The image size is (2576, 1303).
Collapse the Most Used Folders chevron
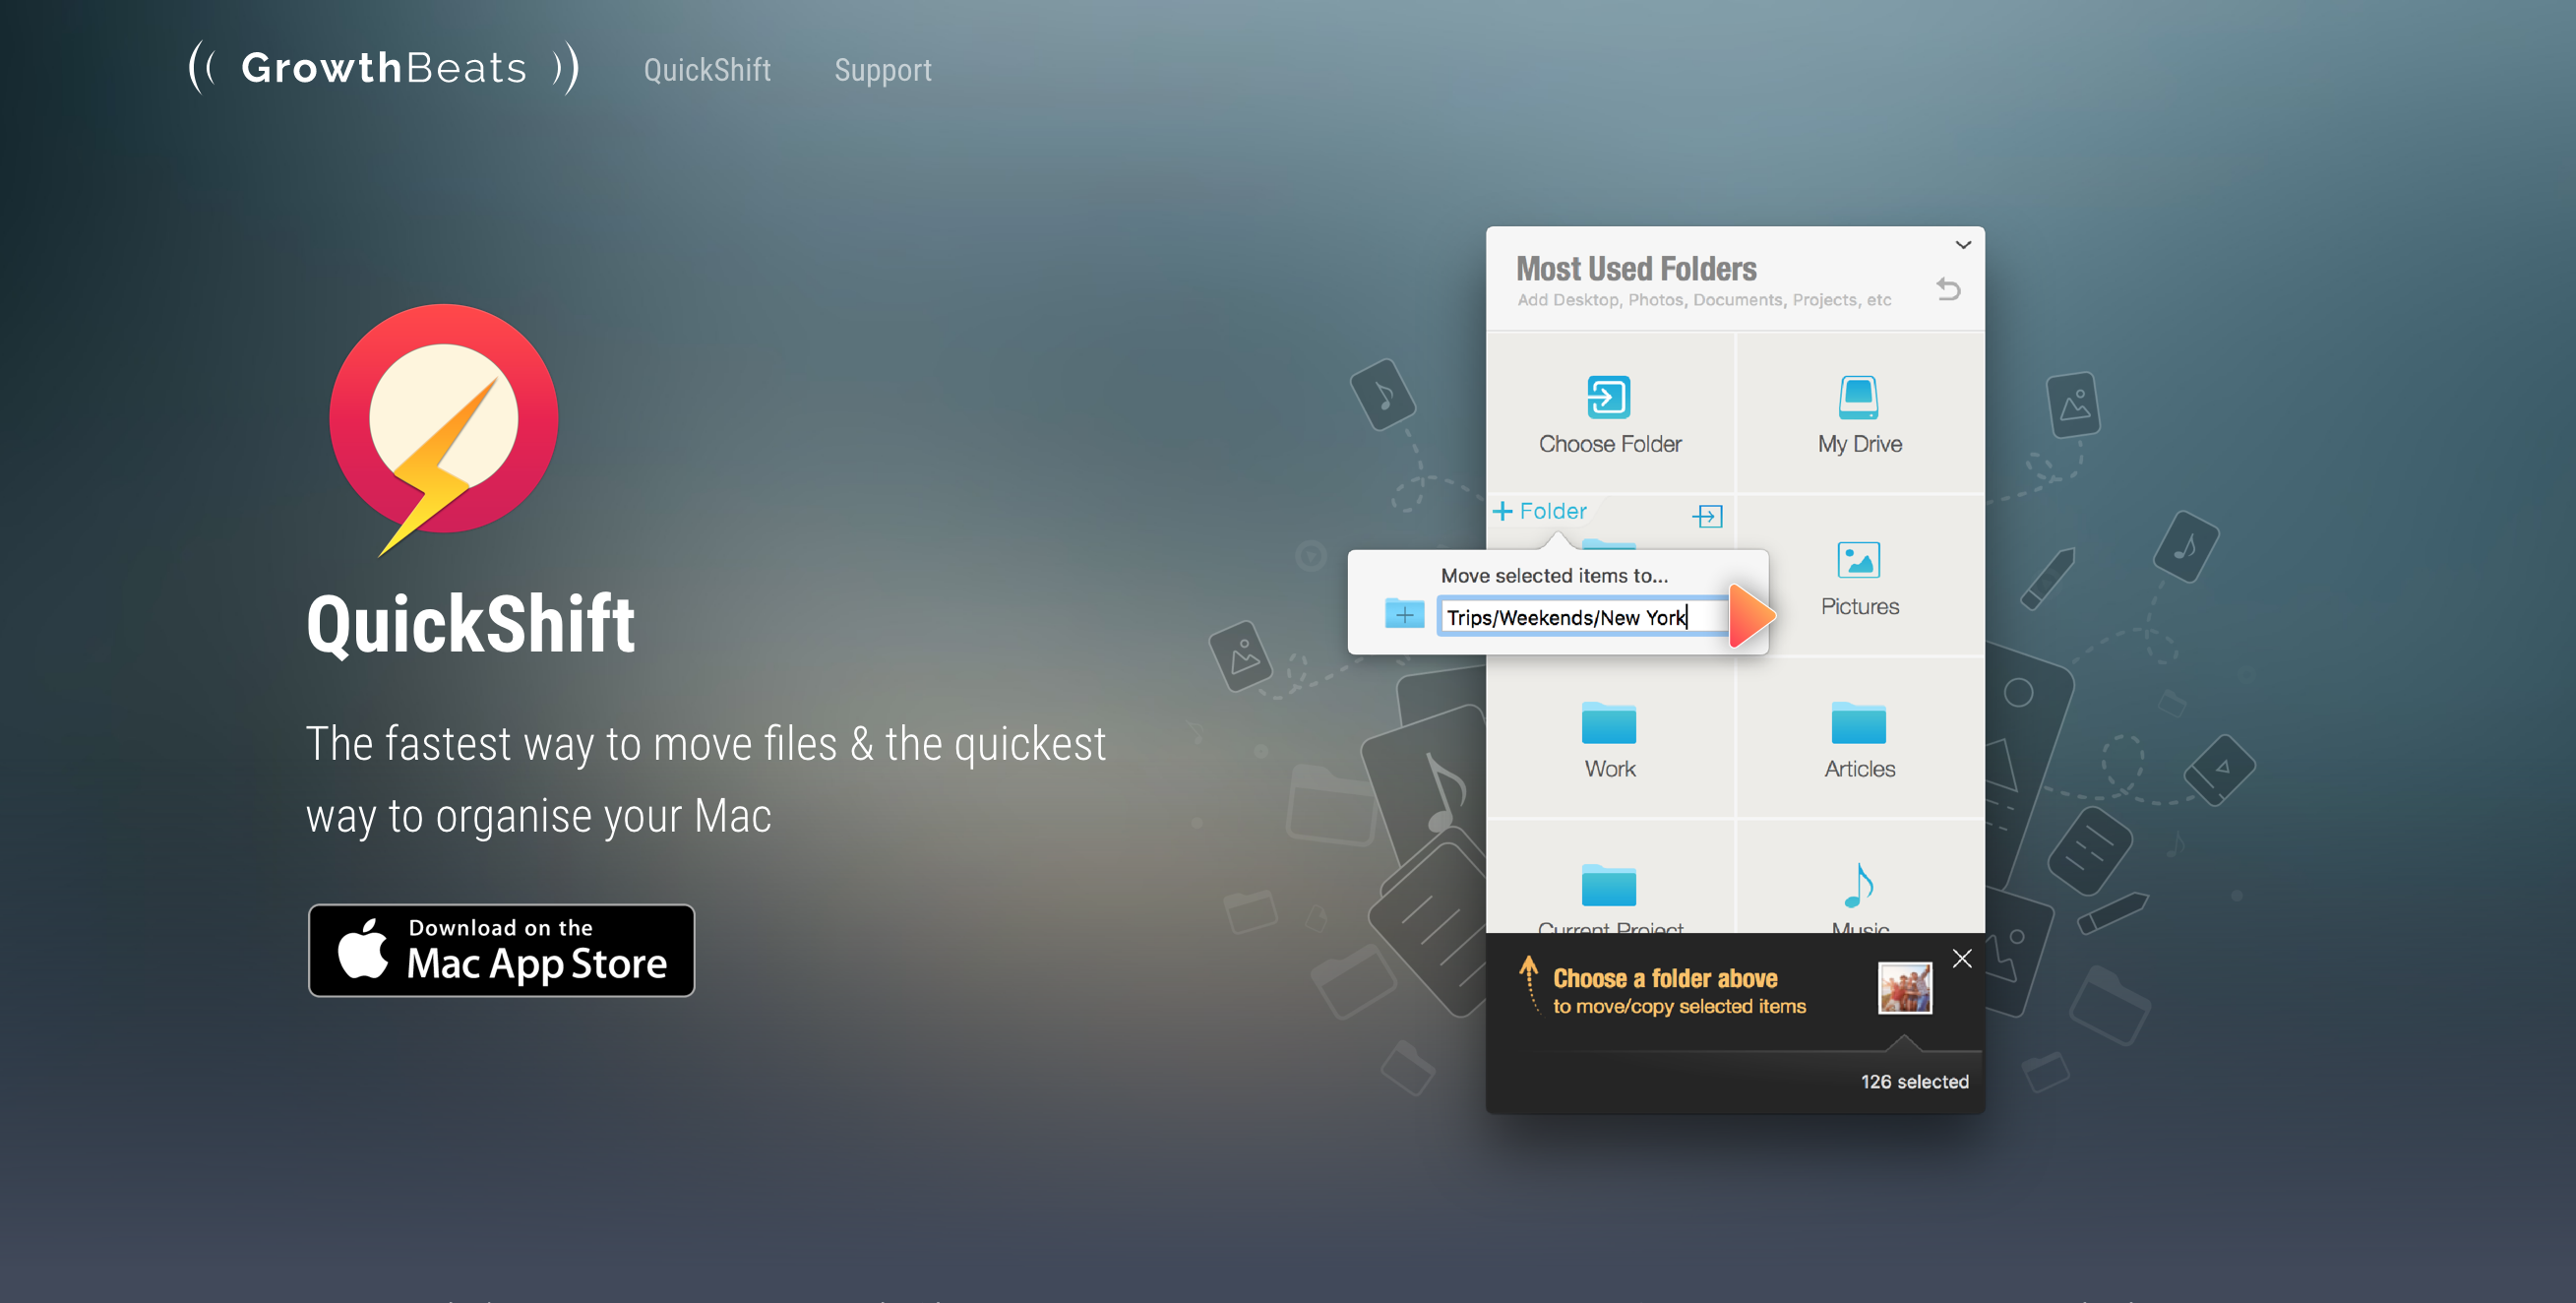(1963, 245)
